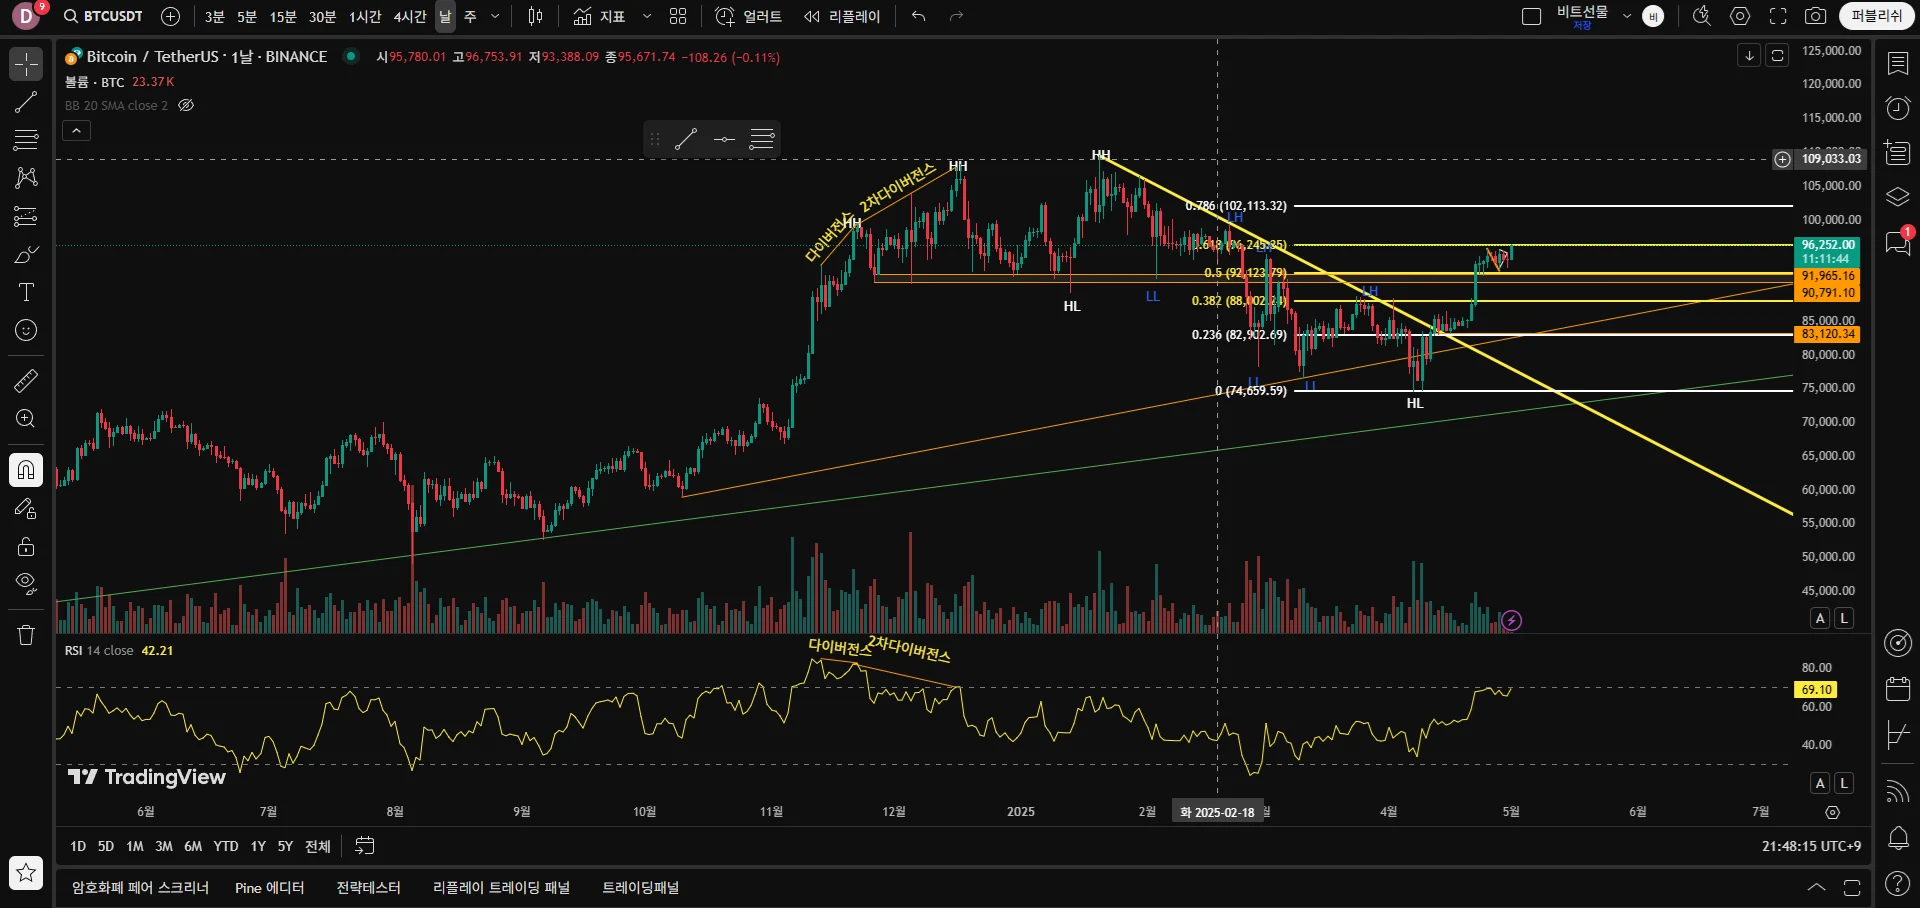
Task: Redo the last undone action
Action: point(956,16)
